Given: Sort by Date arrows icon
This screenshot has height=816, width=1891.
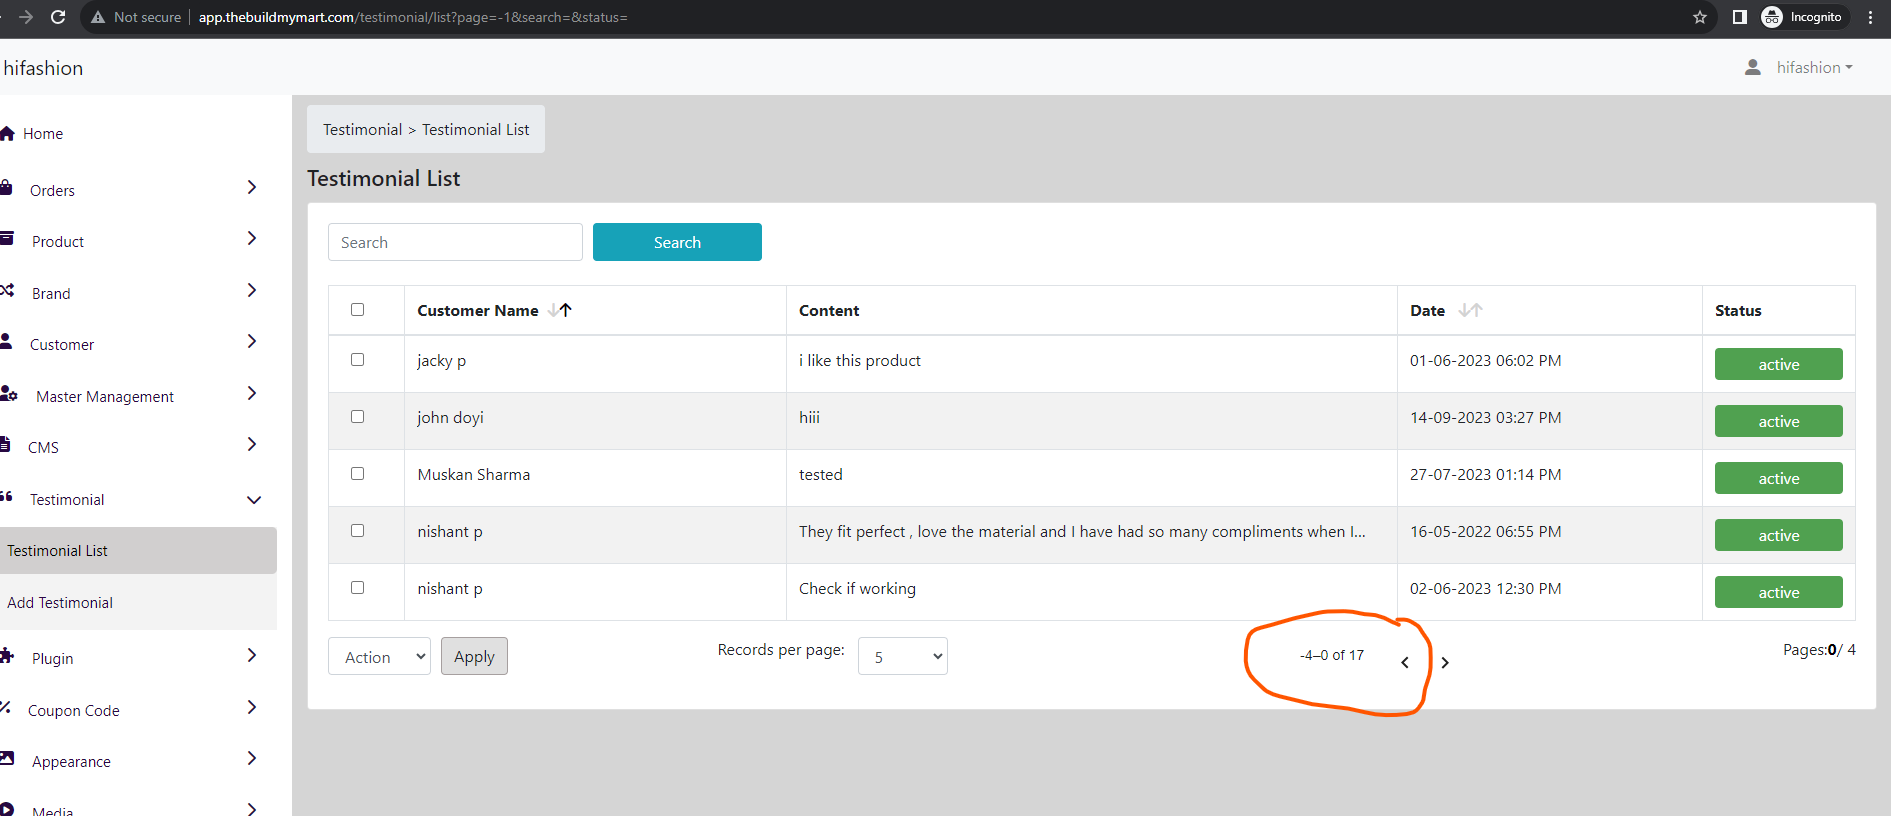Looking at the screenshot, I should (1470, 310).
